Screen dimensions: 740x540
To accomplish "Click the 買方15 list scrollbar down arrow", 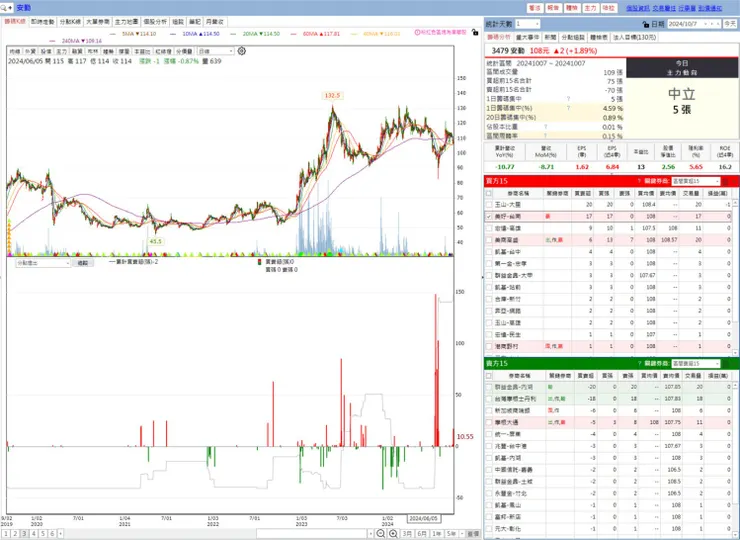I will 735,353.
